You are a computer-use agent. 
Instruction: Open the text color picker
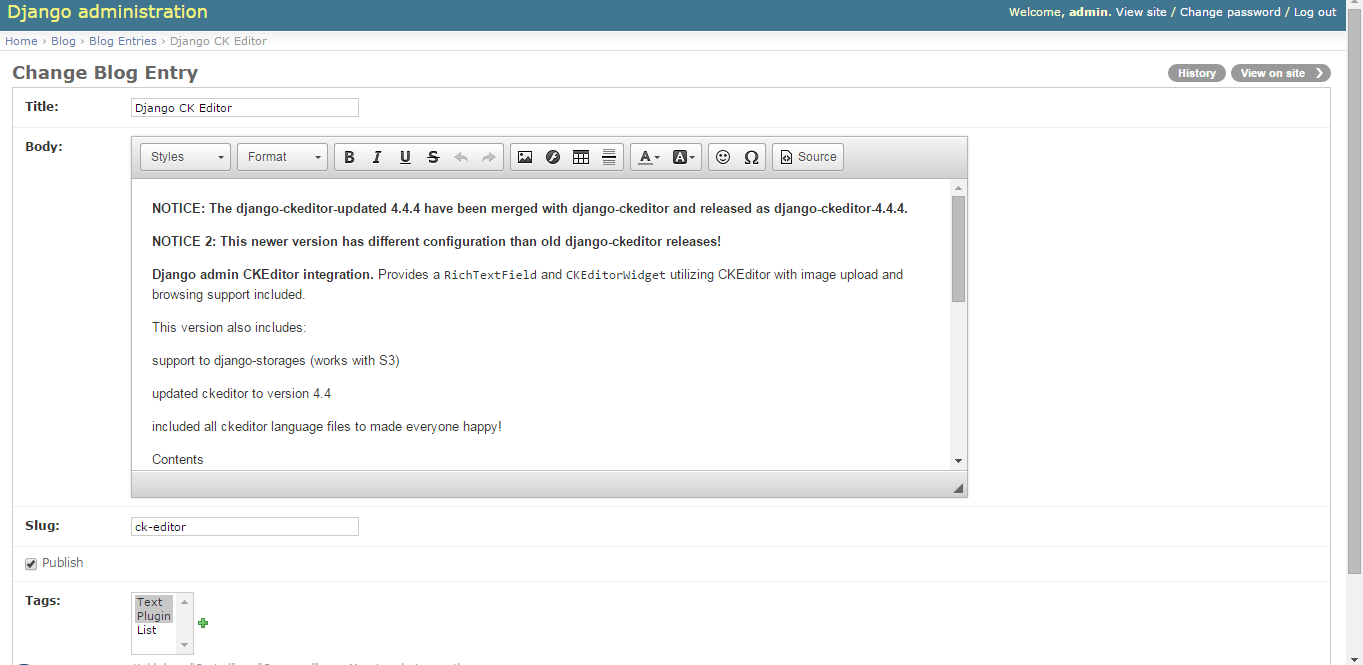click(x=649, y=157)
